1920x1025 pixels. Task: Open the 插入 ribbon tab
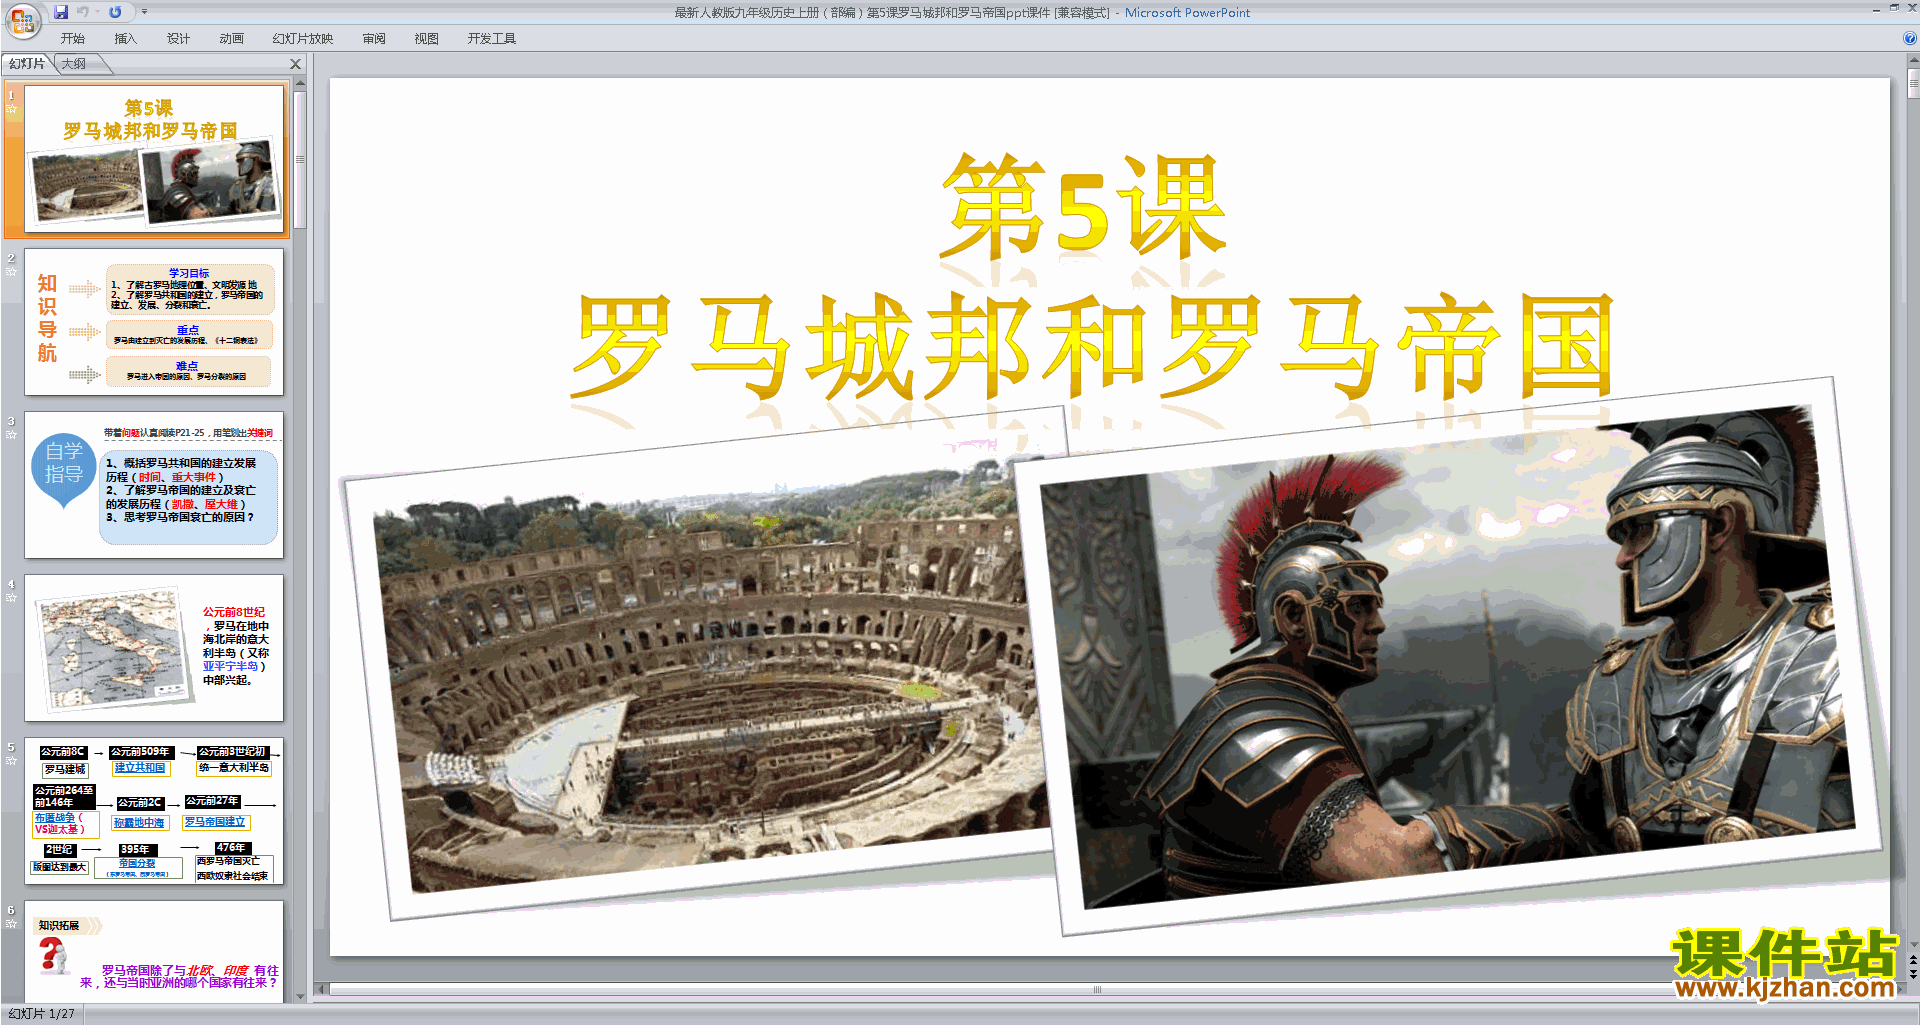pyautogui.click(x=125, y=39)
